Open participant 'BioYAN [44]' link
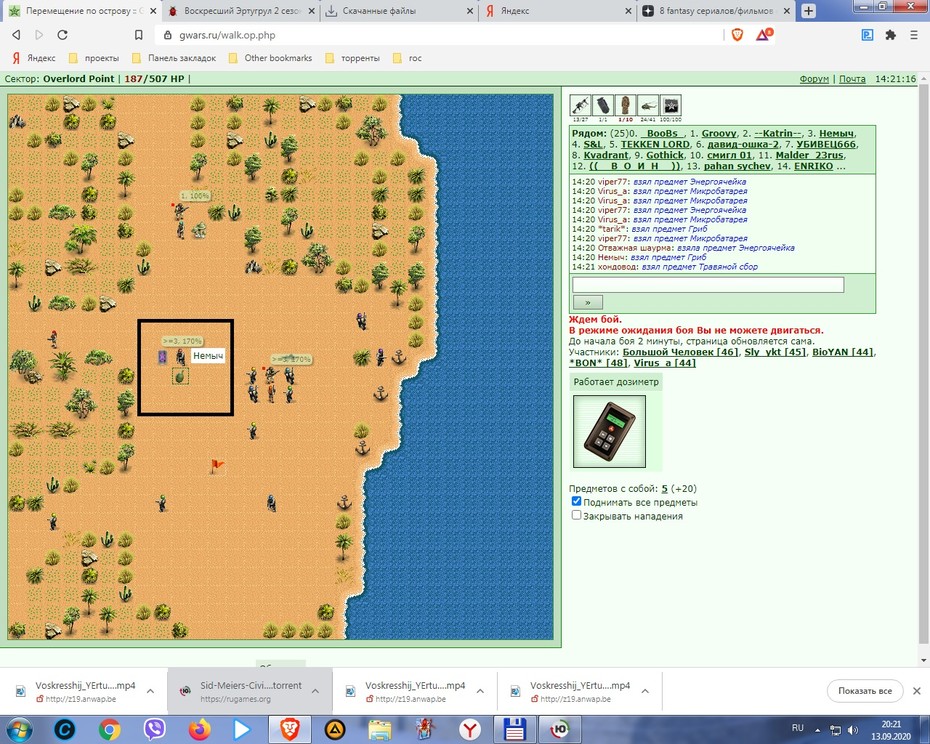The width and height of the screenshot is (930, 744). click(843, 352)
